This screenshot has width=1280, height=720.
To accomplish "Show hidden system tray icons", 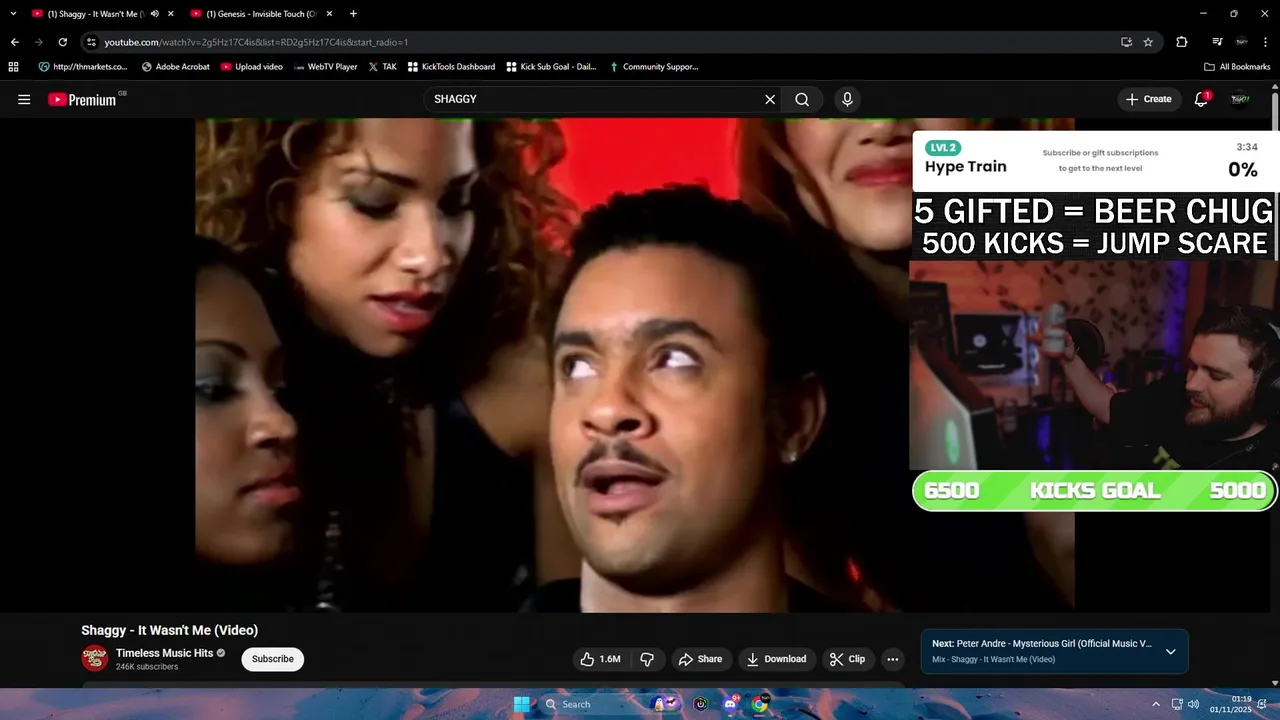I will point(1156,704).
